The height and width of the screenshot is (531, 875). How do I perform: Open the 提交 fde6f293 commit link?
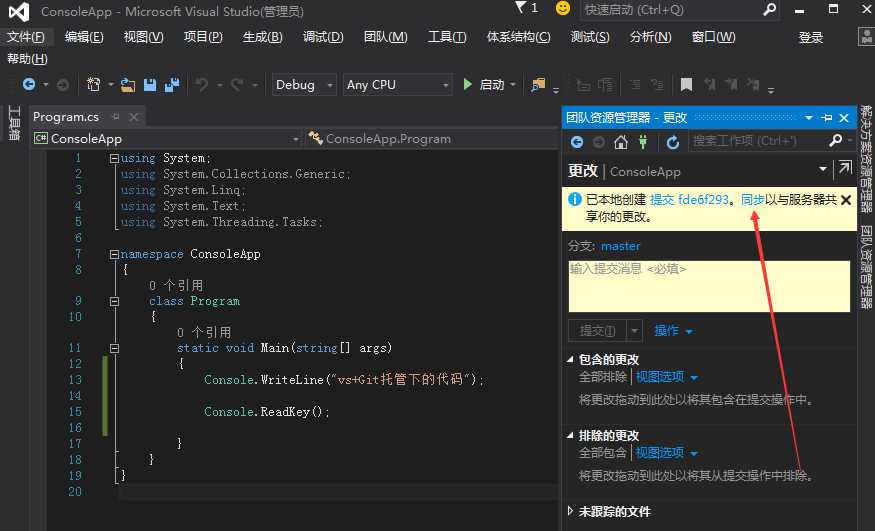click(x=689, y=200)
